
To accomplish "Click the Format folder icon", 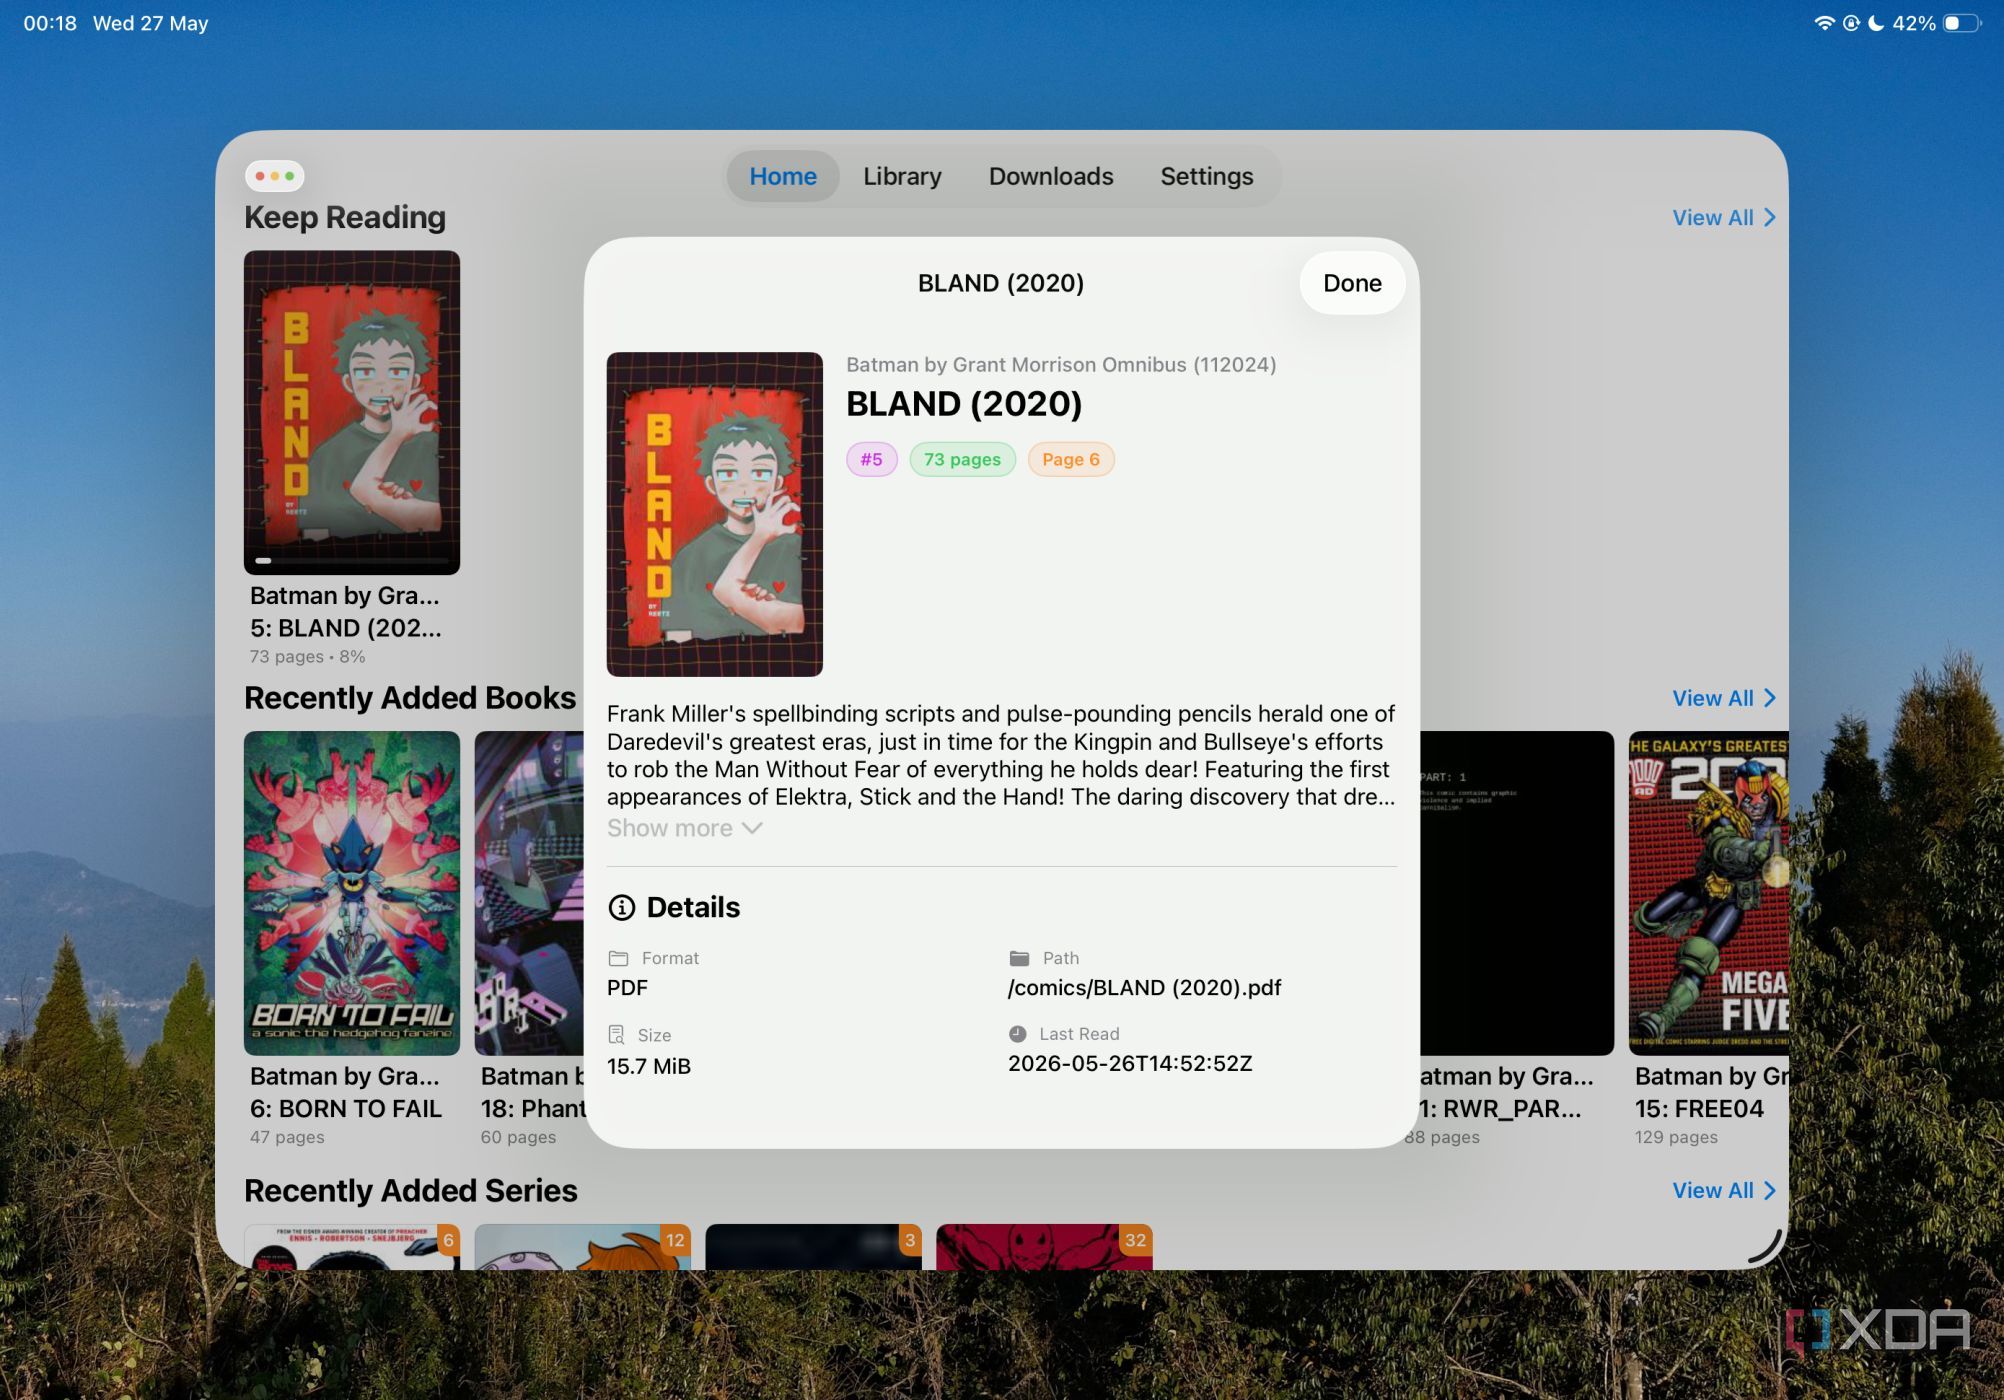I will 618,958.
